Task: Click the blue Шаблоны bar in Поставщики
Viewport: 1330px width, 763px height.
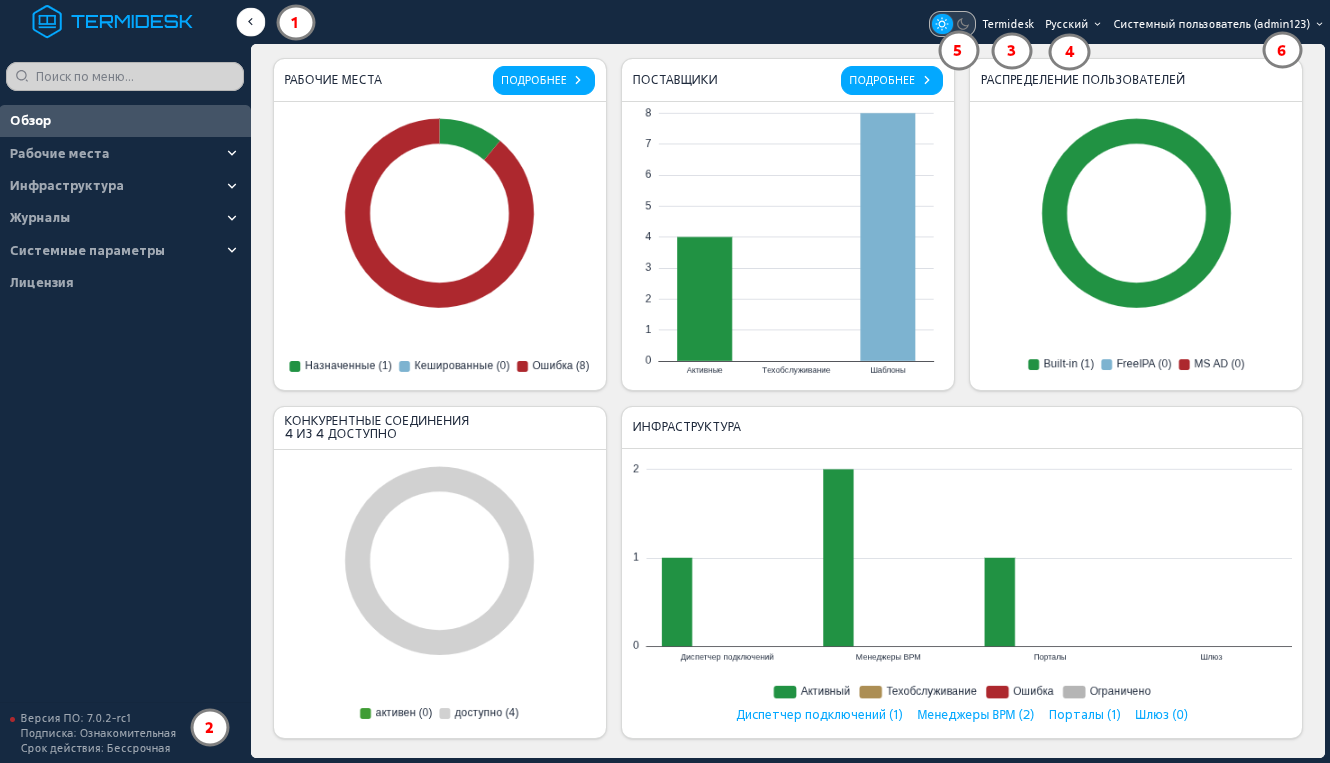Action: click(888, 237)
